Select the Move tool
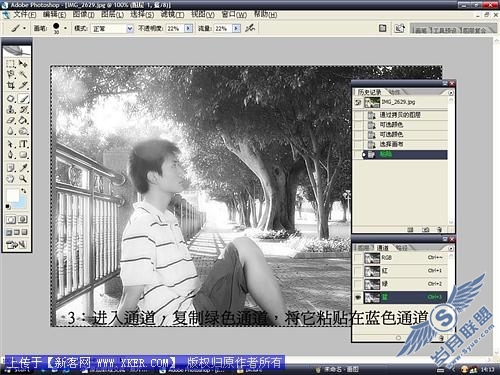This screenshot has width=500, height=375. (x=23, y=63)
